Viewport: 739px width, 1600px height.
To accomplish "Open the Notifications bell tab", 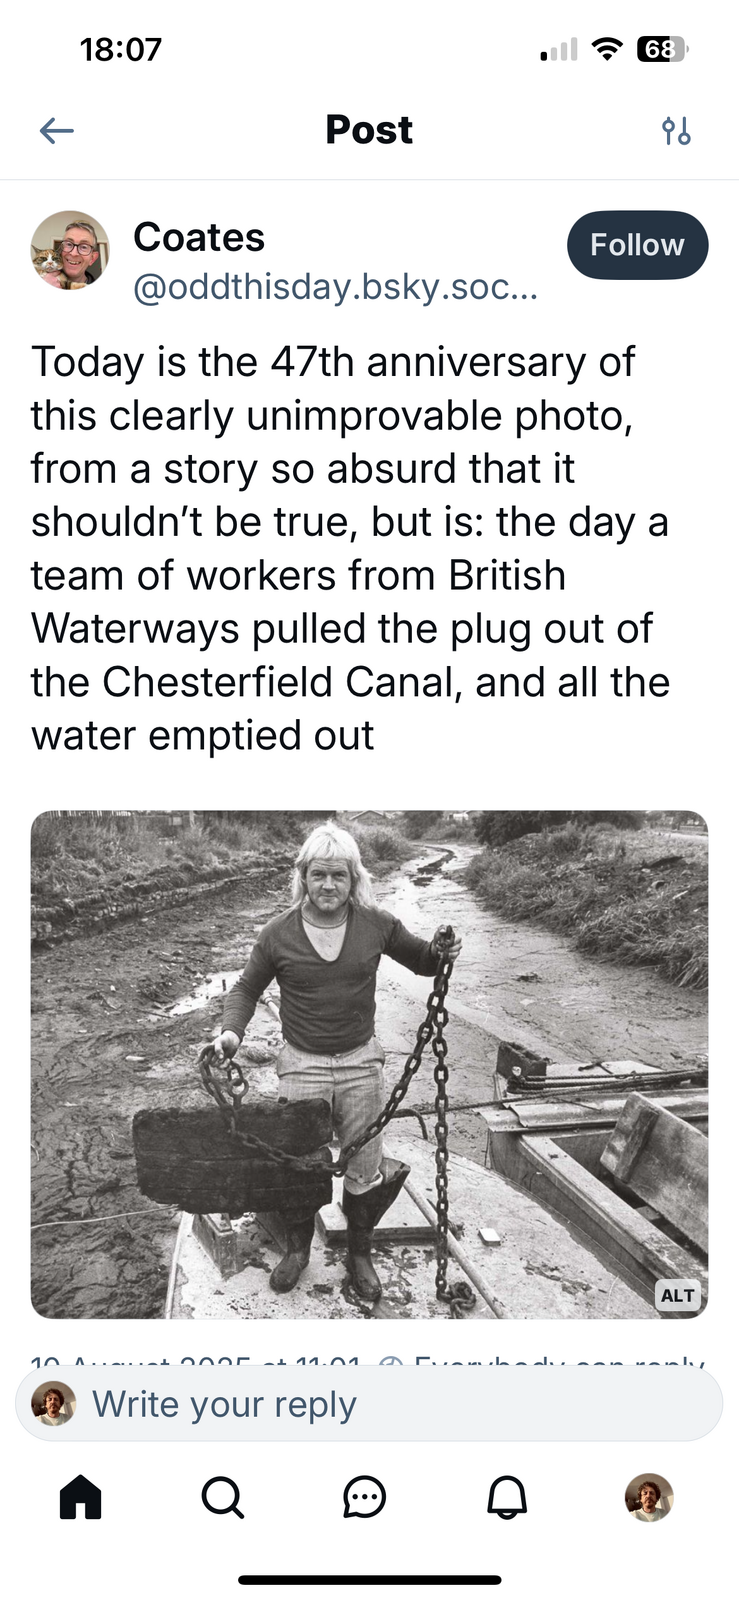I will (507, 1497).
